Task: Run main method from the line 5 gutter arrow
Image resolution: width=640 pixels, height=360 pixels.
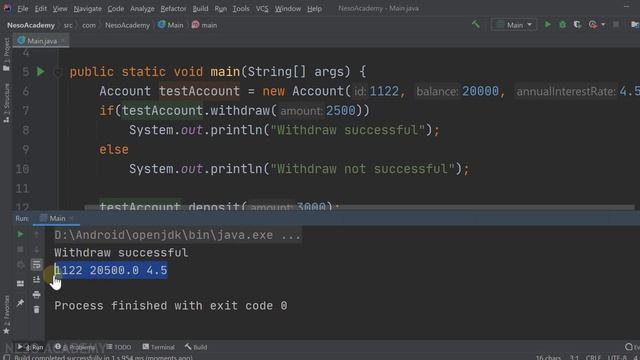Action: [x=40, y=72]
